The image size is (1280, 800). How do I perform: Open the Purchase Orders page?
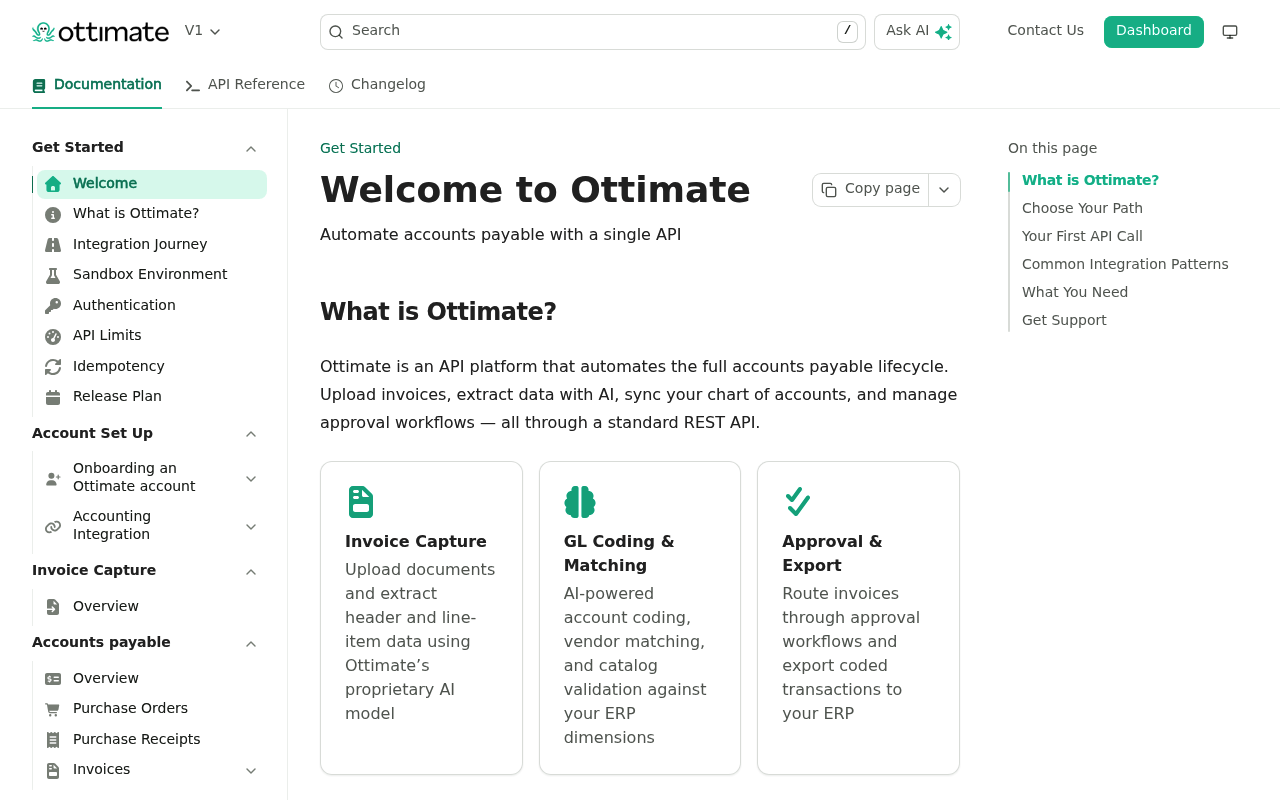pyautogui.click(x=152, y=709)
